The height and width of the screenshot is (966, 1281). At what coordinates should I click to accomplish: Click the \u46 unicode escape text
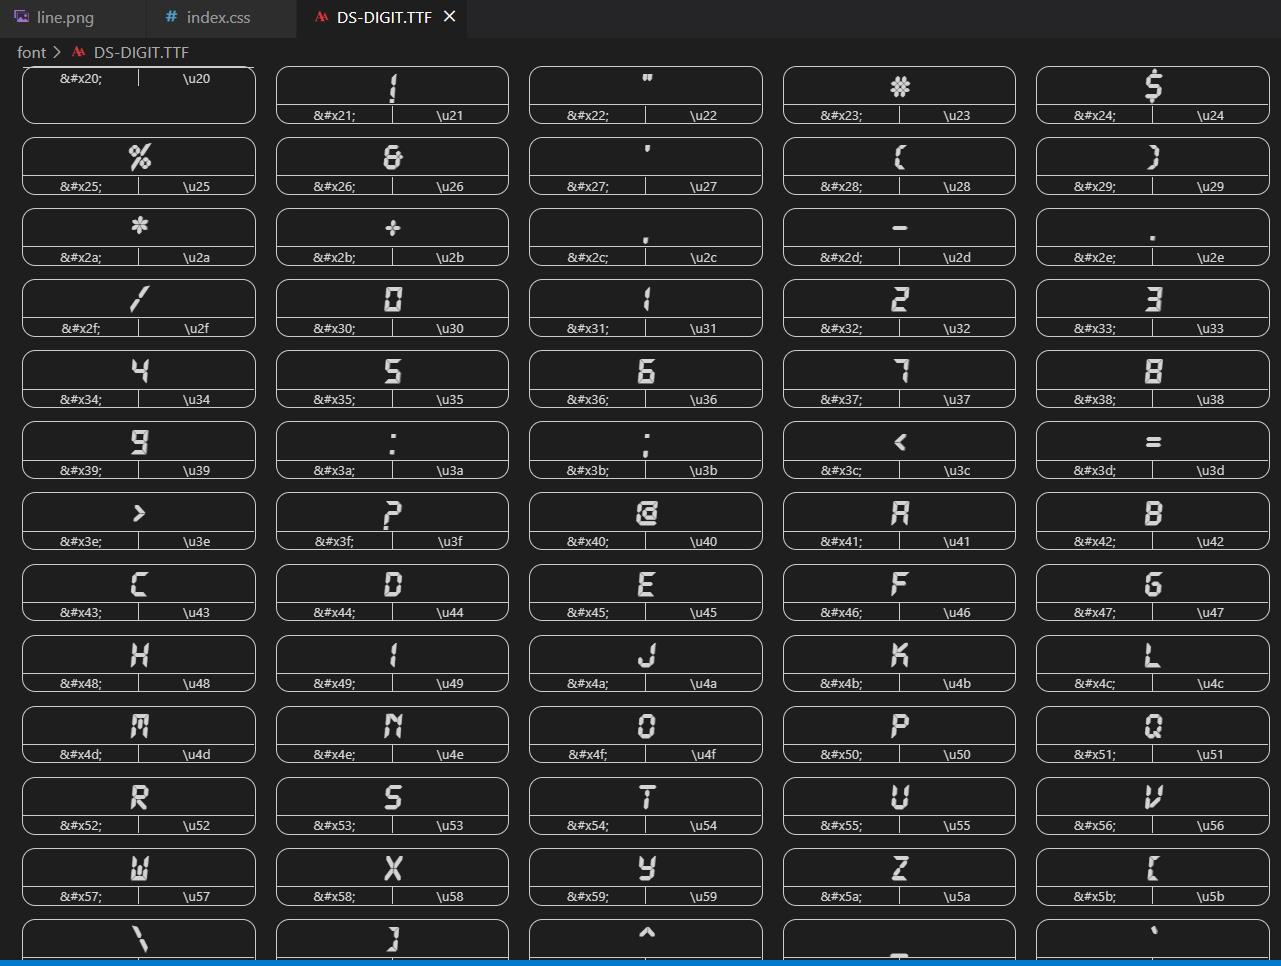coord(957,612)
